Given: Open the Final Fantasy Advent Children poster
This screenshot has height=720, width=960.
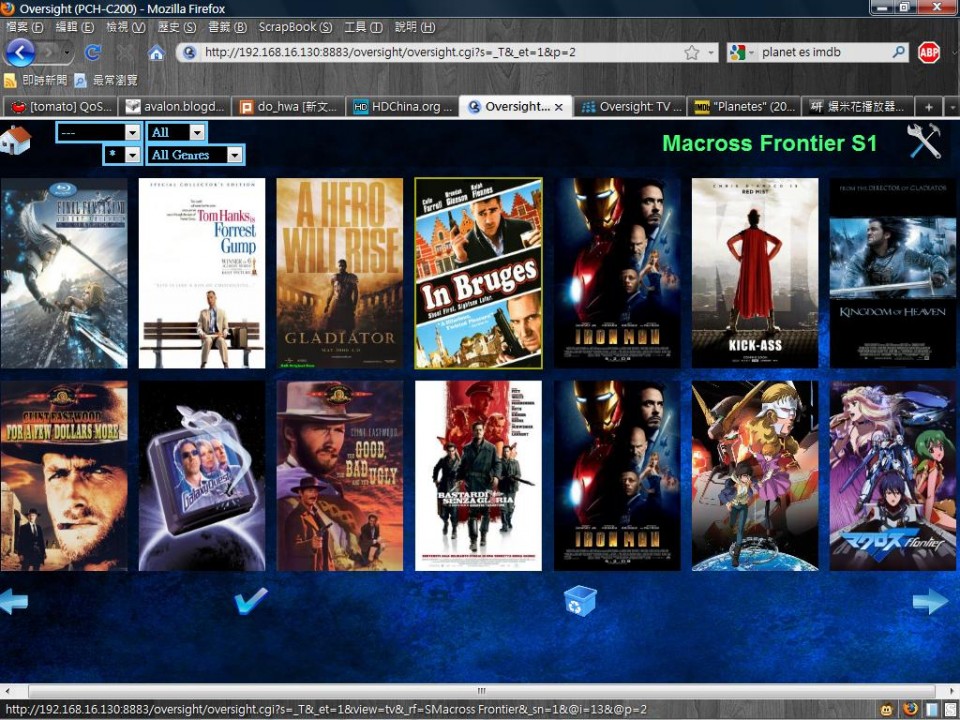Looking at the screenshot, I should click(64, 273).
